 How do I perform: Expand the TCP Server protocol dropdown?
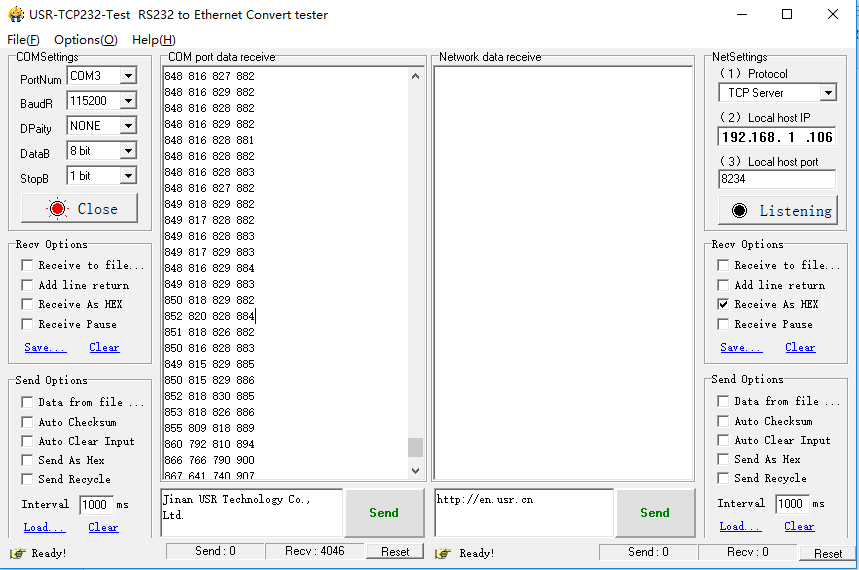click(x=828, y=93)
